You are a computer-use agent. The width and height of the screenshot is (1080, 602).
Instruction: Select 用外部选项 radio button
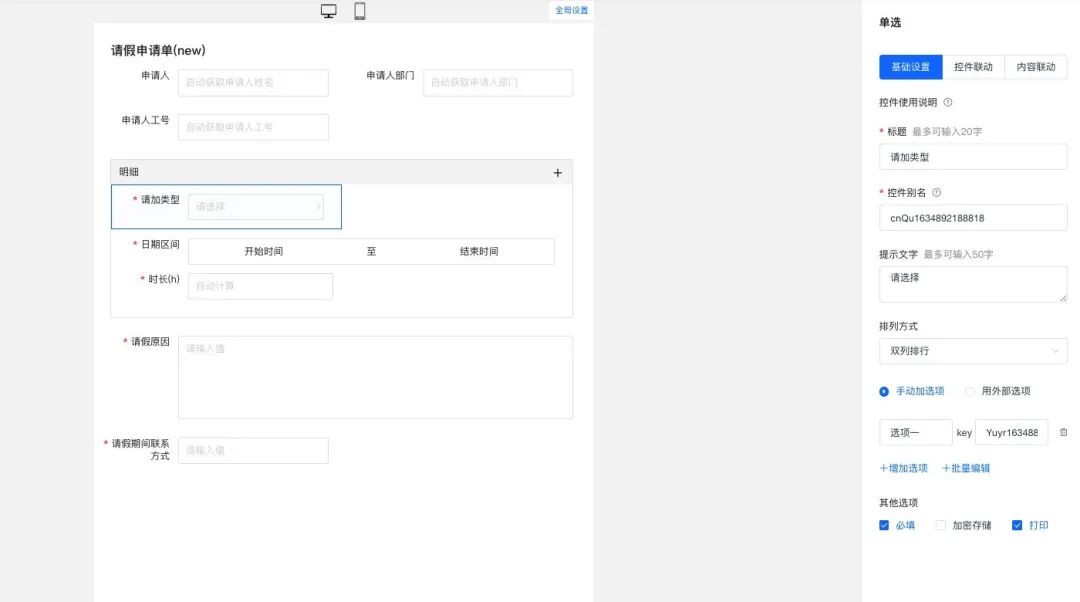coord(970,391)
